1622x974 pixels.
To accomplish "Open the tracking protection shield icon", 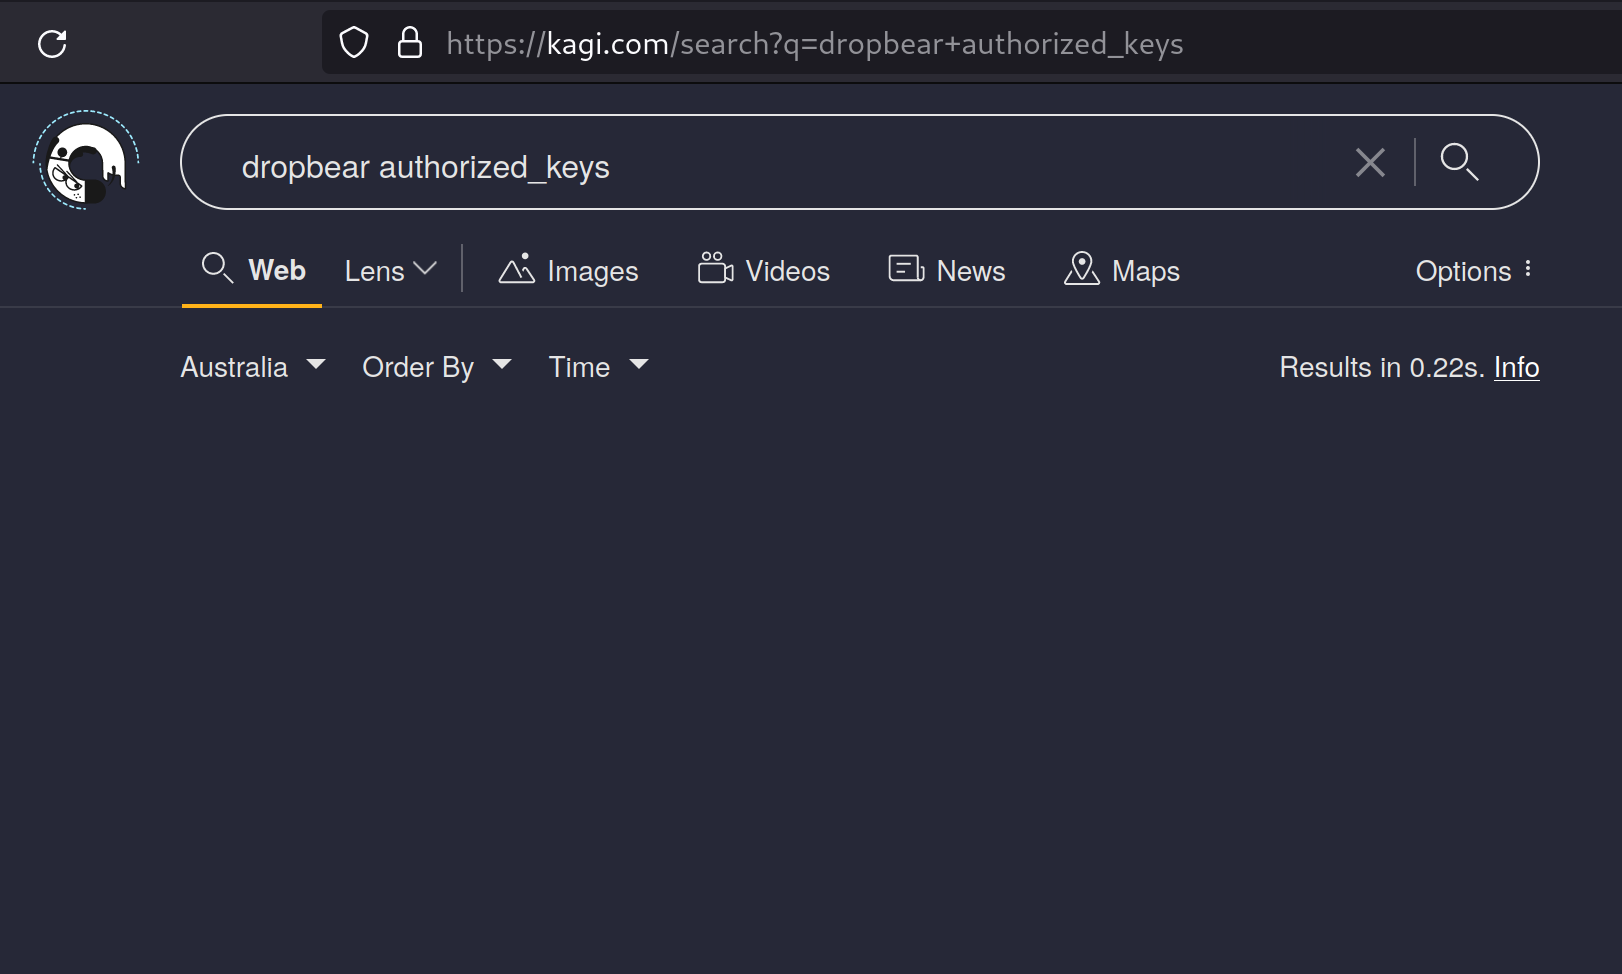I will click(354, 43).
